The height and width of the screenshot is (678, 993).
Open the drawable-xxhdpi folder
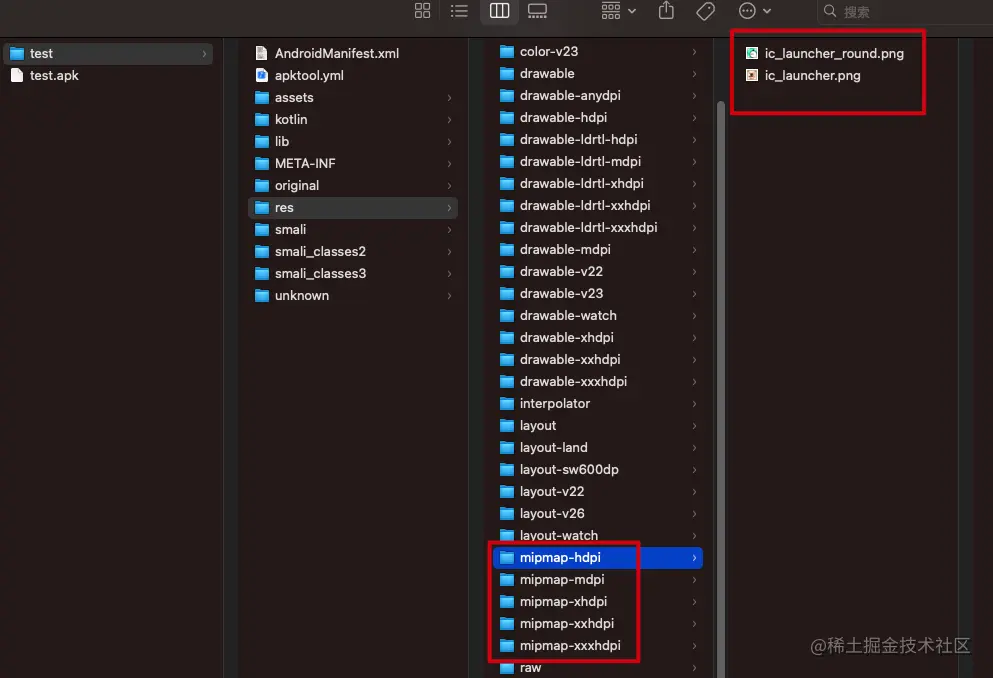[598, 360]
